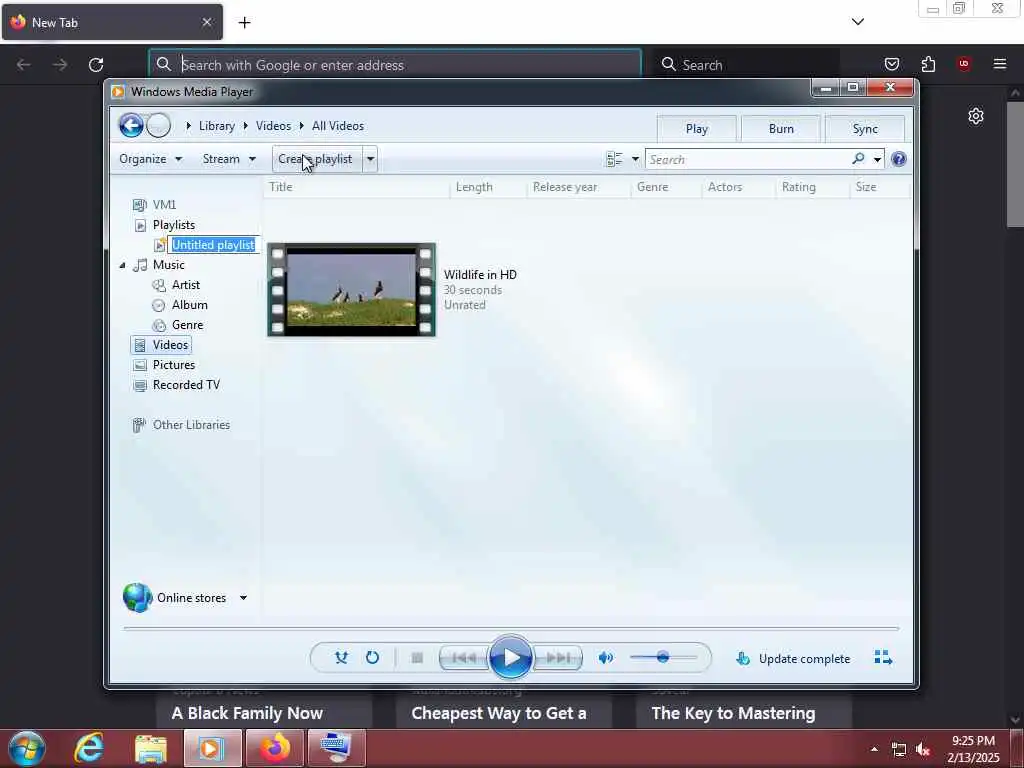1024x768 pixels.
Task: Mute the Media Player volume
Action: (606, 658)
